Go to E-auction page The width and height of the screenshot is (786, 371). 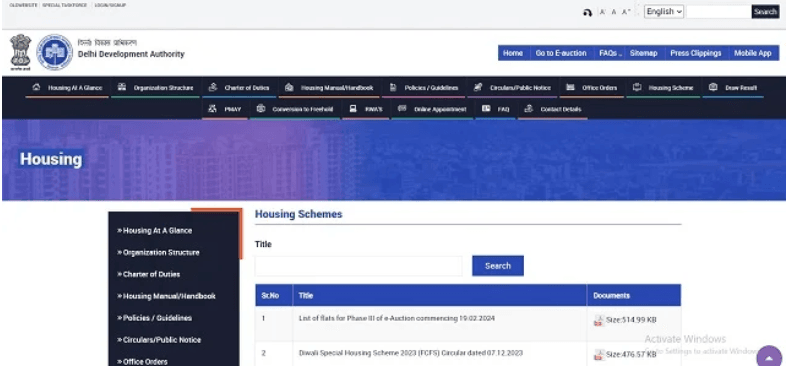coord(561,53)
